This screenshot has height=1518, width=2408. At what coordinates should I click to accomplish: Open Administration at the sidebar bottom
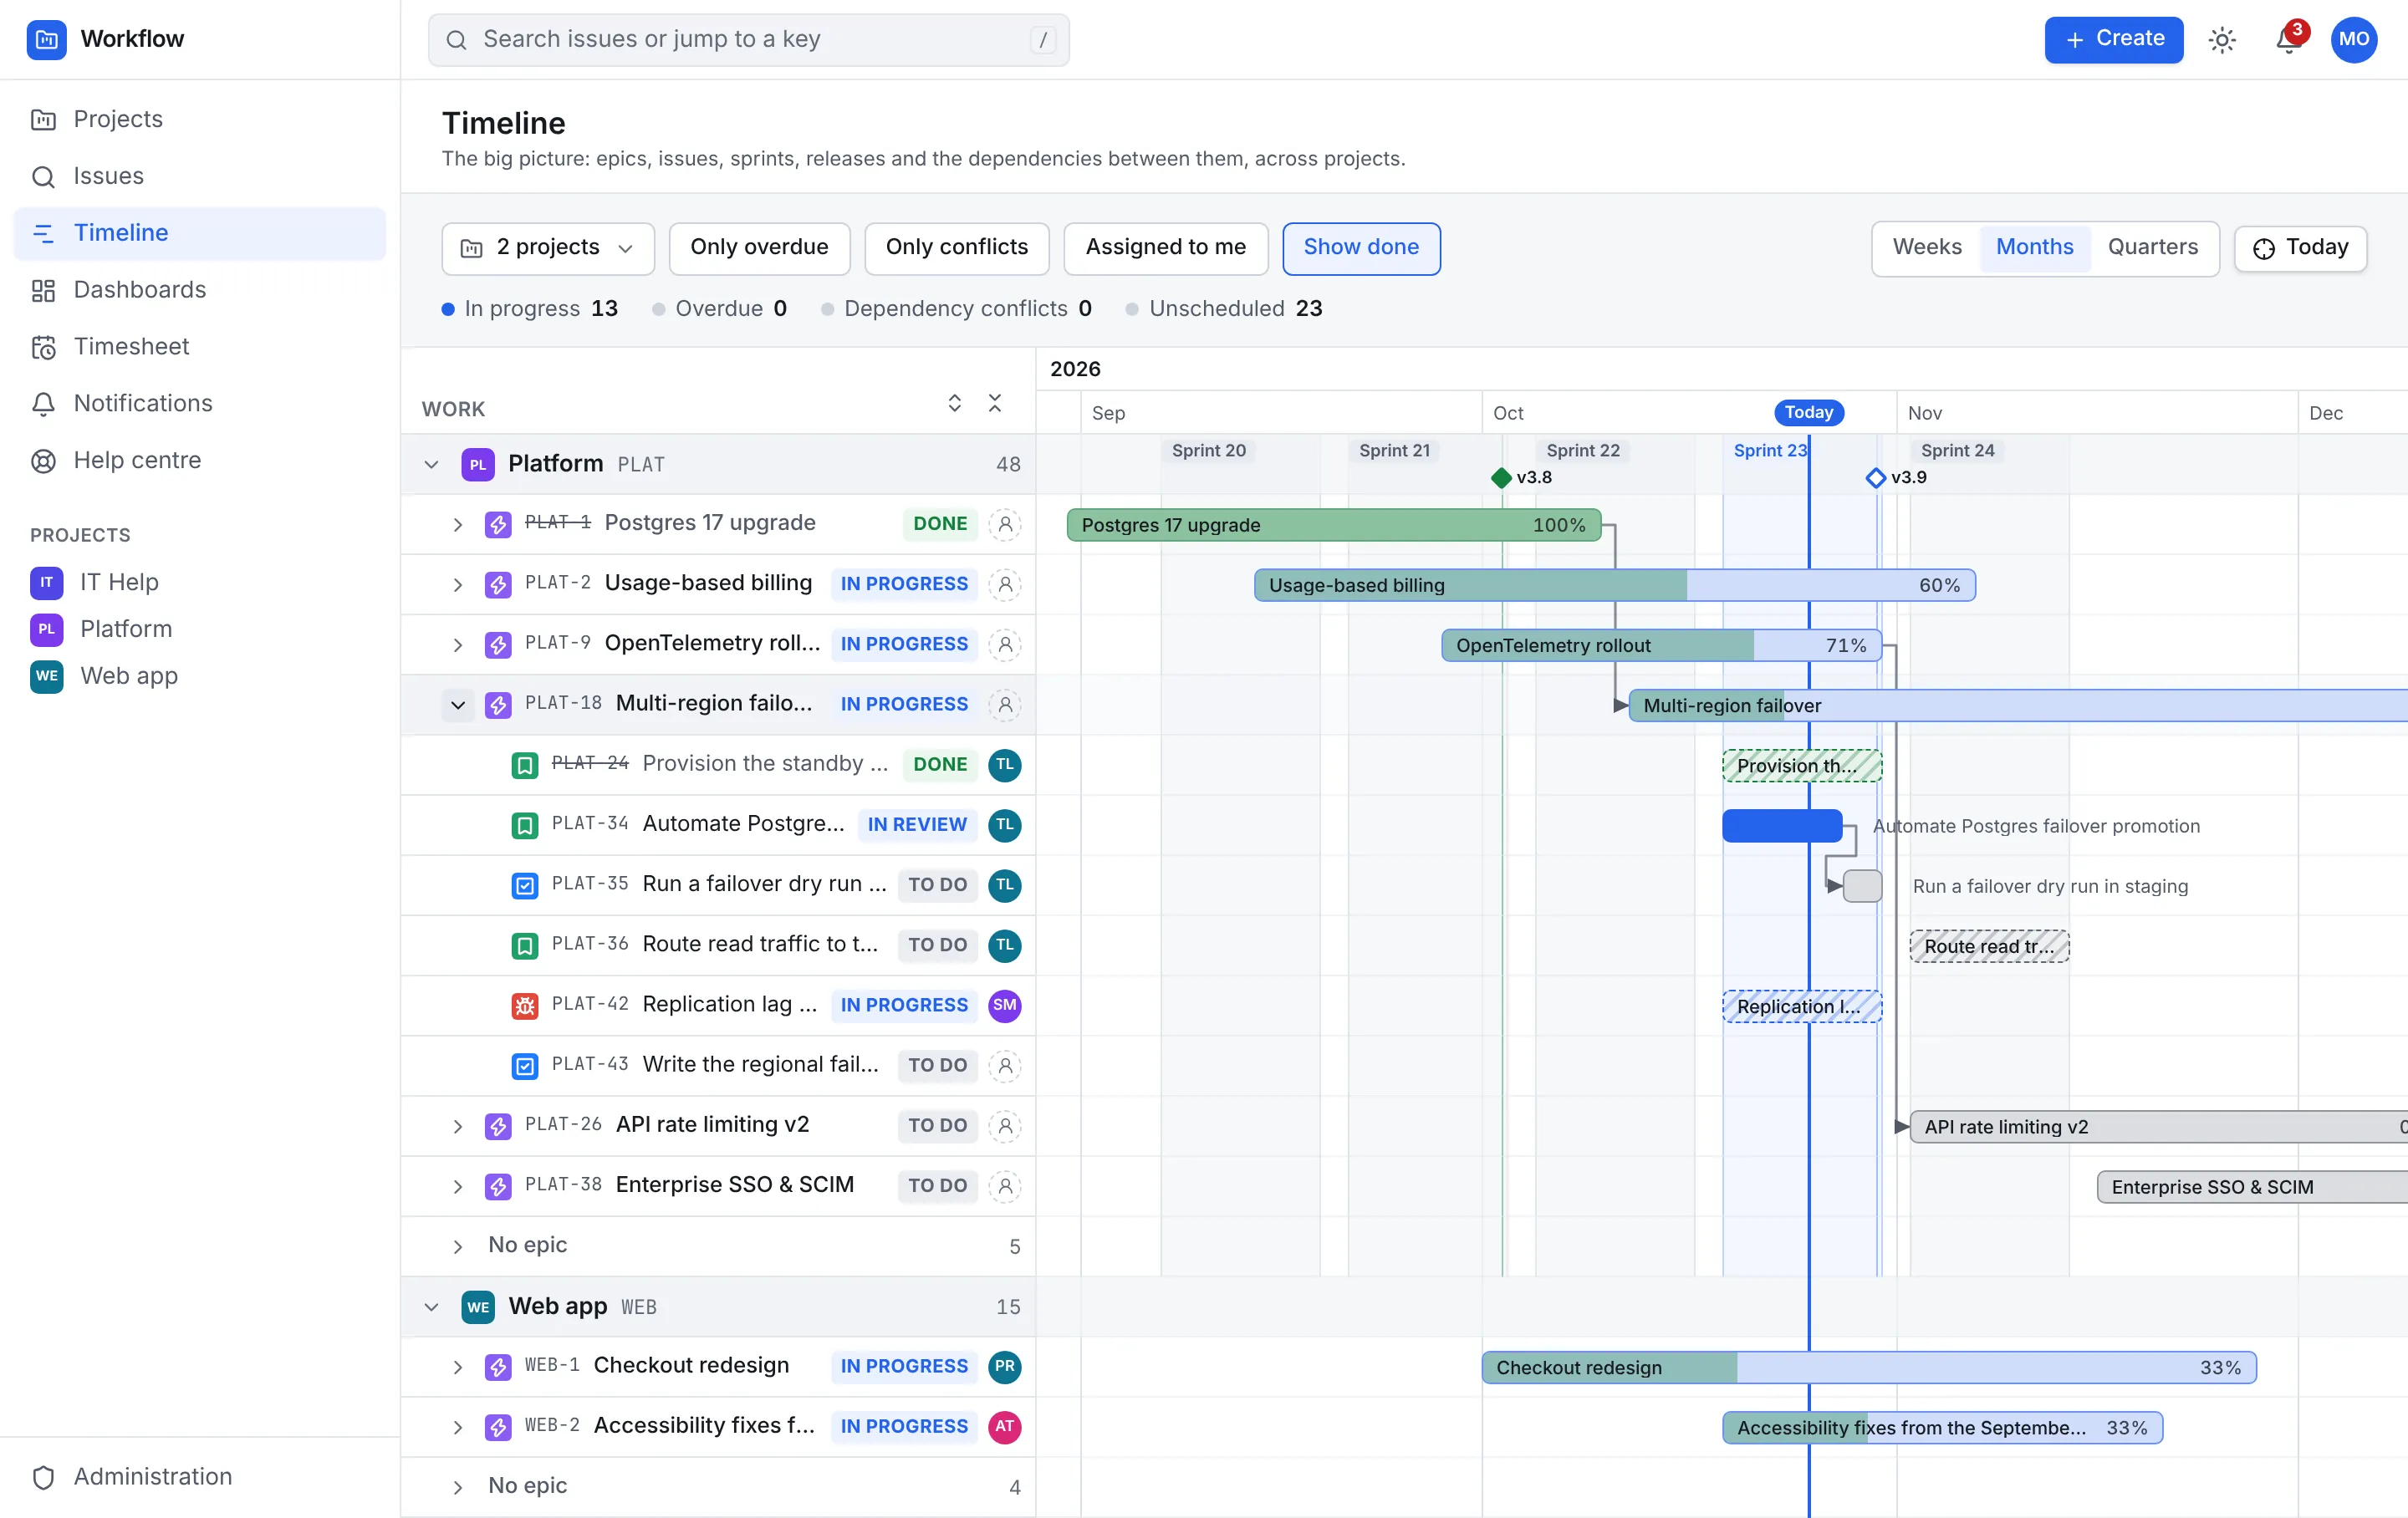point(200,1477)
